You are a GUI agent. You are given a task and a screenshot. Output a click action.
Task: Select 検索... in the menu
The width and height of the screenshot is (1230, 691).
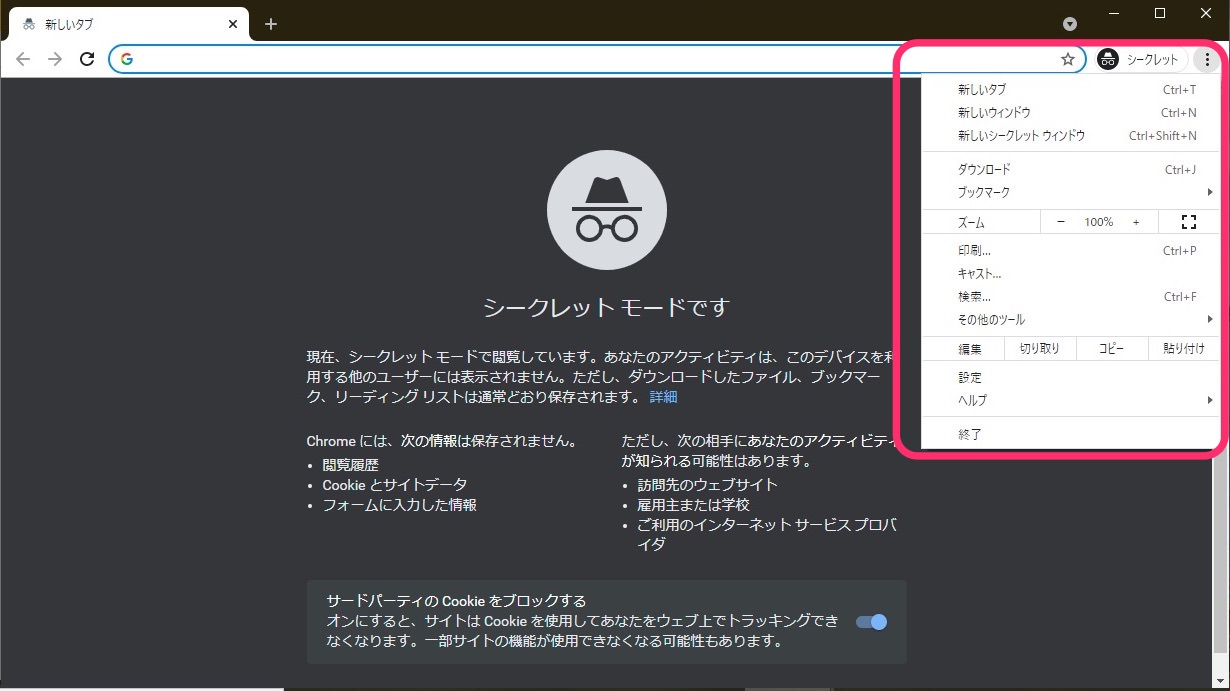coord(1070,296)
